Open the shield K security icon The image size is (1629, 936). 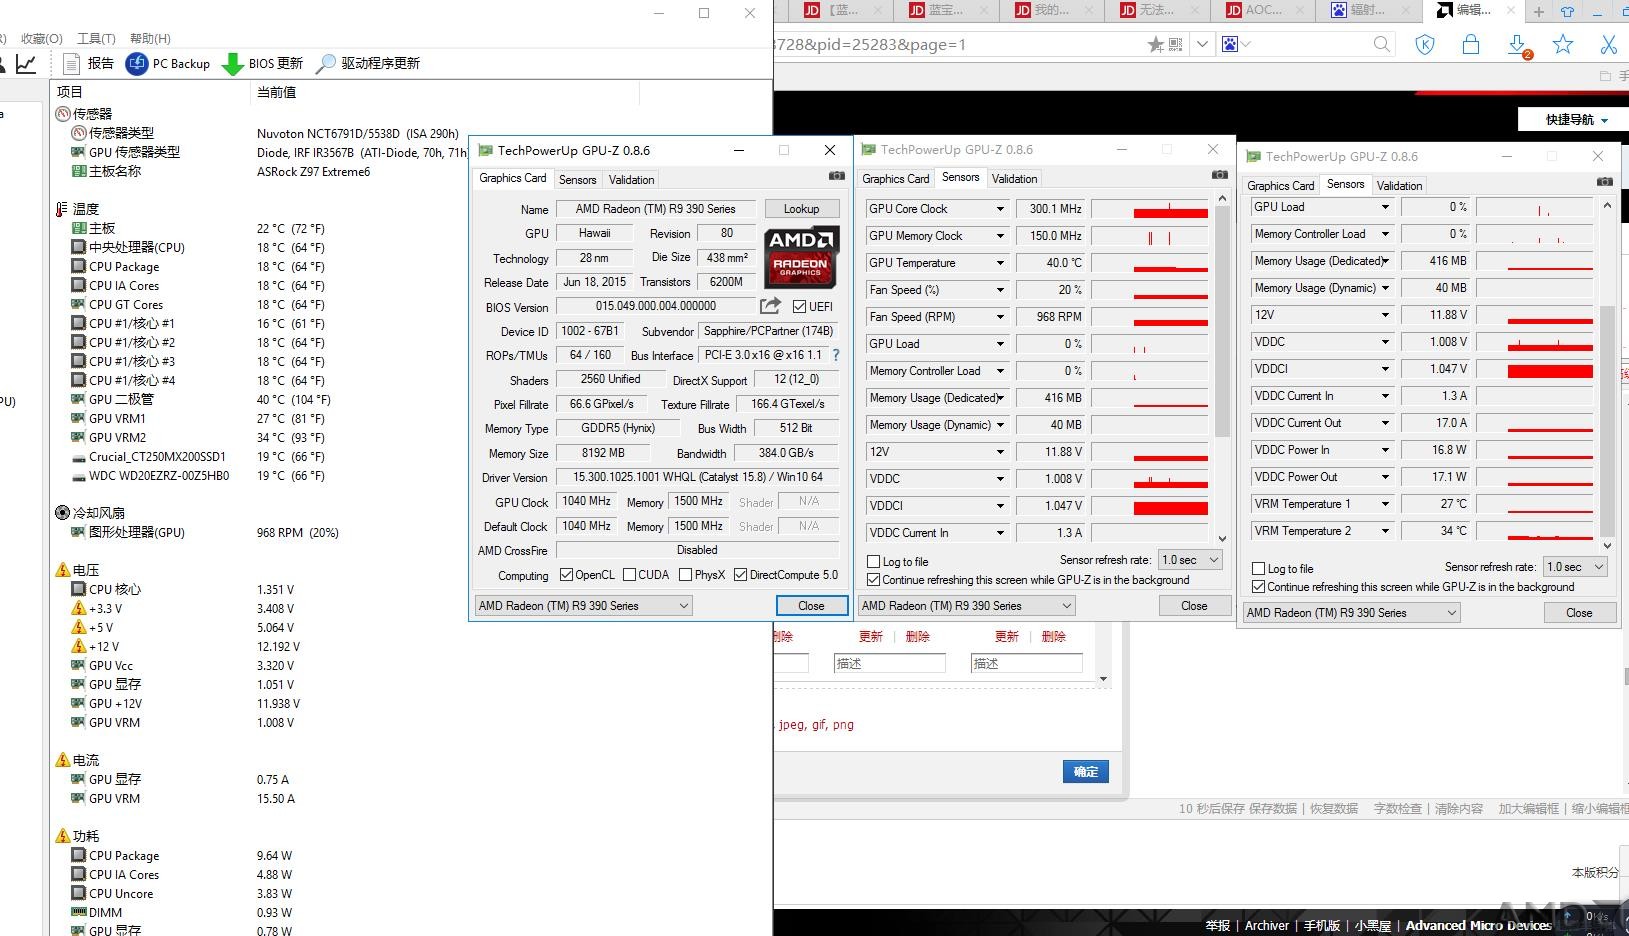(1425, 44)
